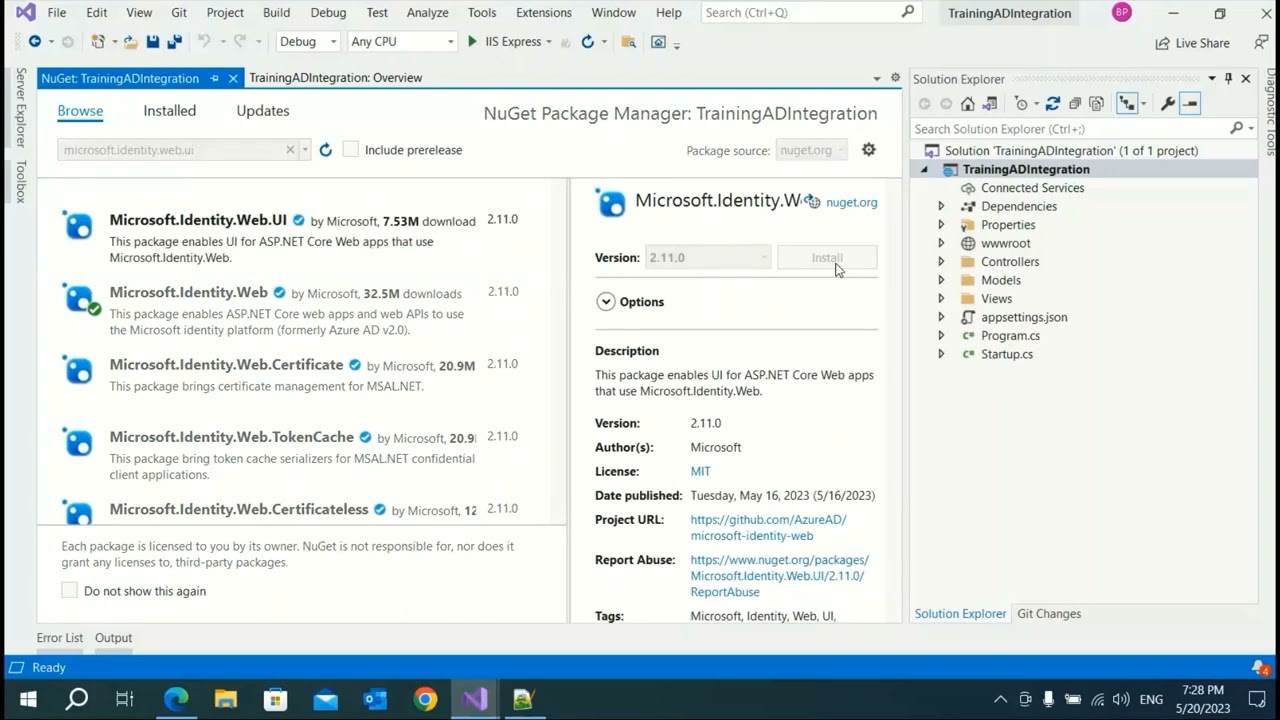Open Properties wrench icon in Solution Explorer
The image size is (1280, 720).
(1167, 104)
